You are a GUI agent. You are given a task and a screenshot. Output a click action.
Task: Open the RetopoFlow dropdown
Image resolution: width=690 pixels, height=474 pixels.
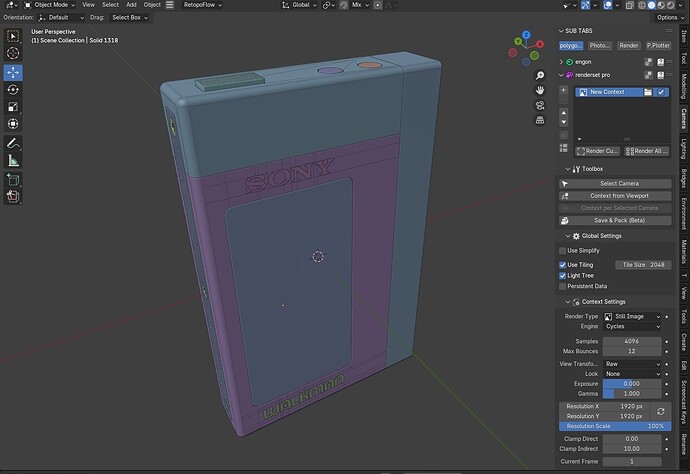(x=202, y=5)
